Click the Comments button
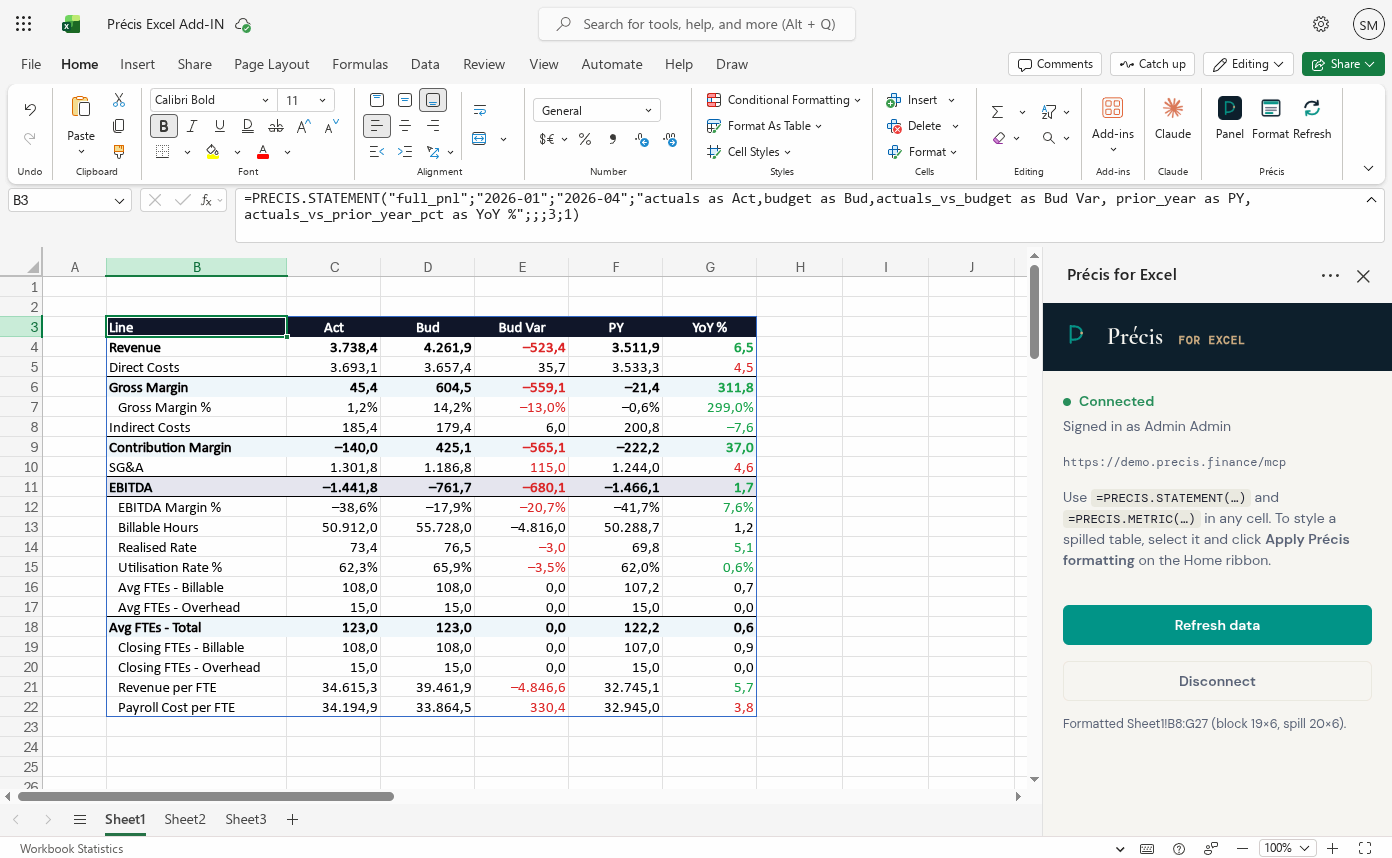The image size is (1392, 858). (1055, 64)
